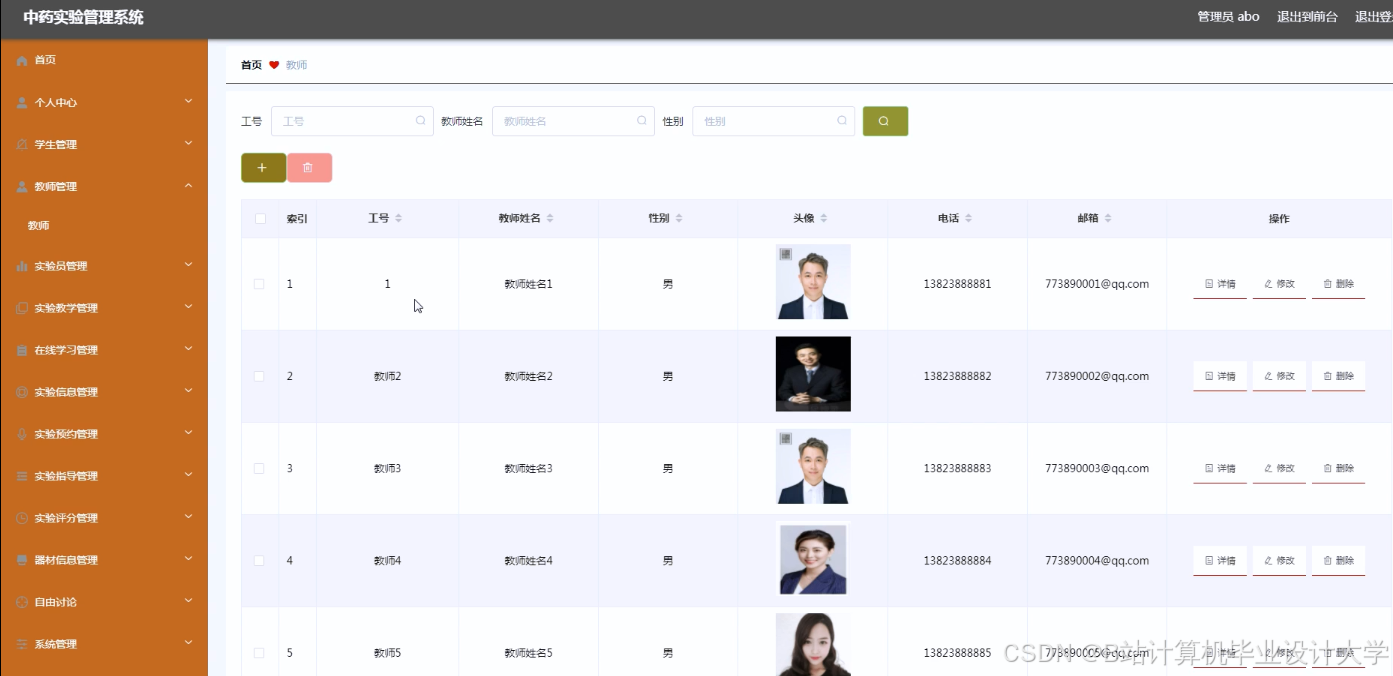Click the icon beside 器材信息管理

pyautogui.click(x=22, y=561)
